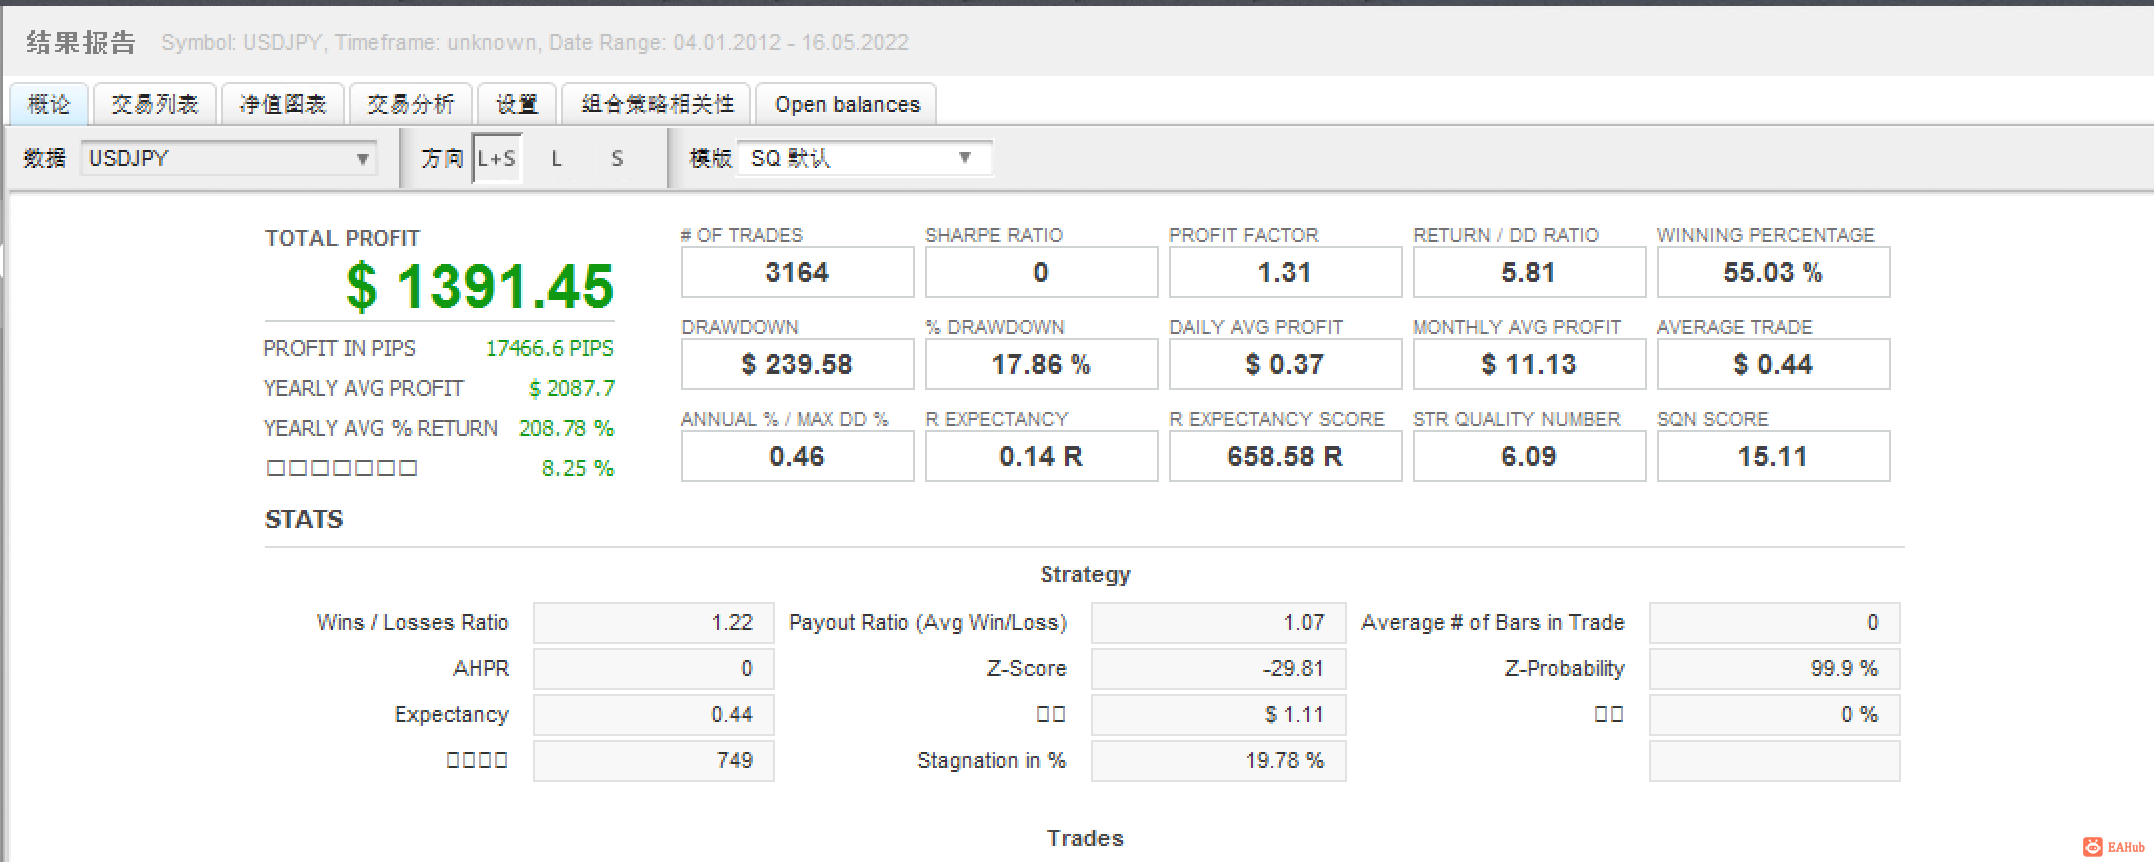Go to the 交易分析 tab
Viewport: 2154px width, 862px height.
tap(411, 104)
